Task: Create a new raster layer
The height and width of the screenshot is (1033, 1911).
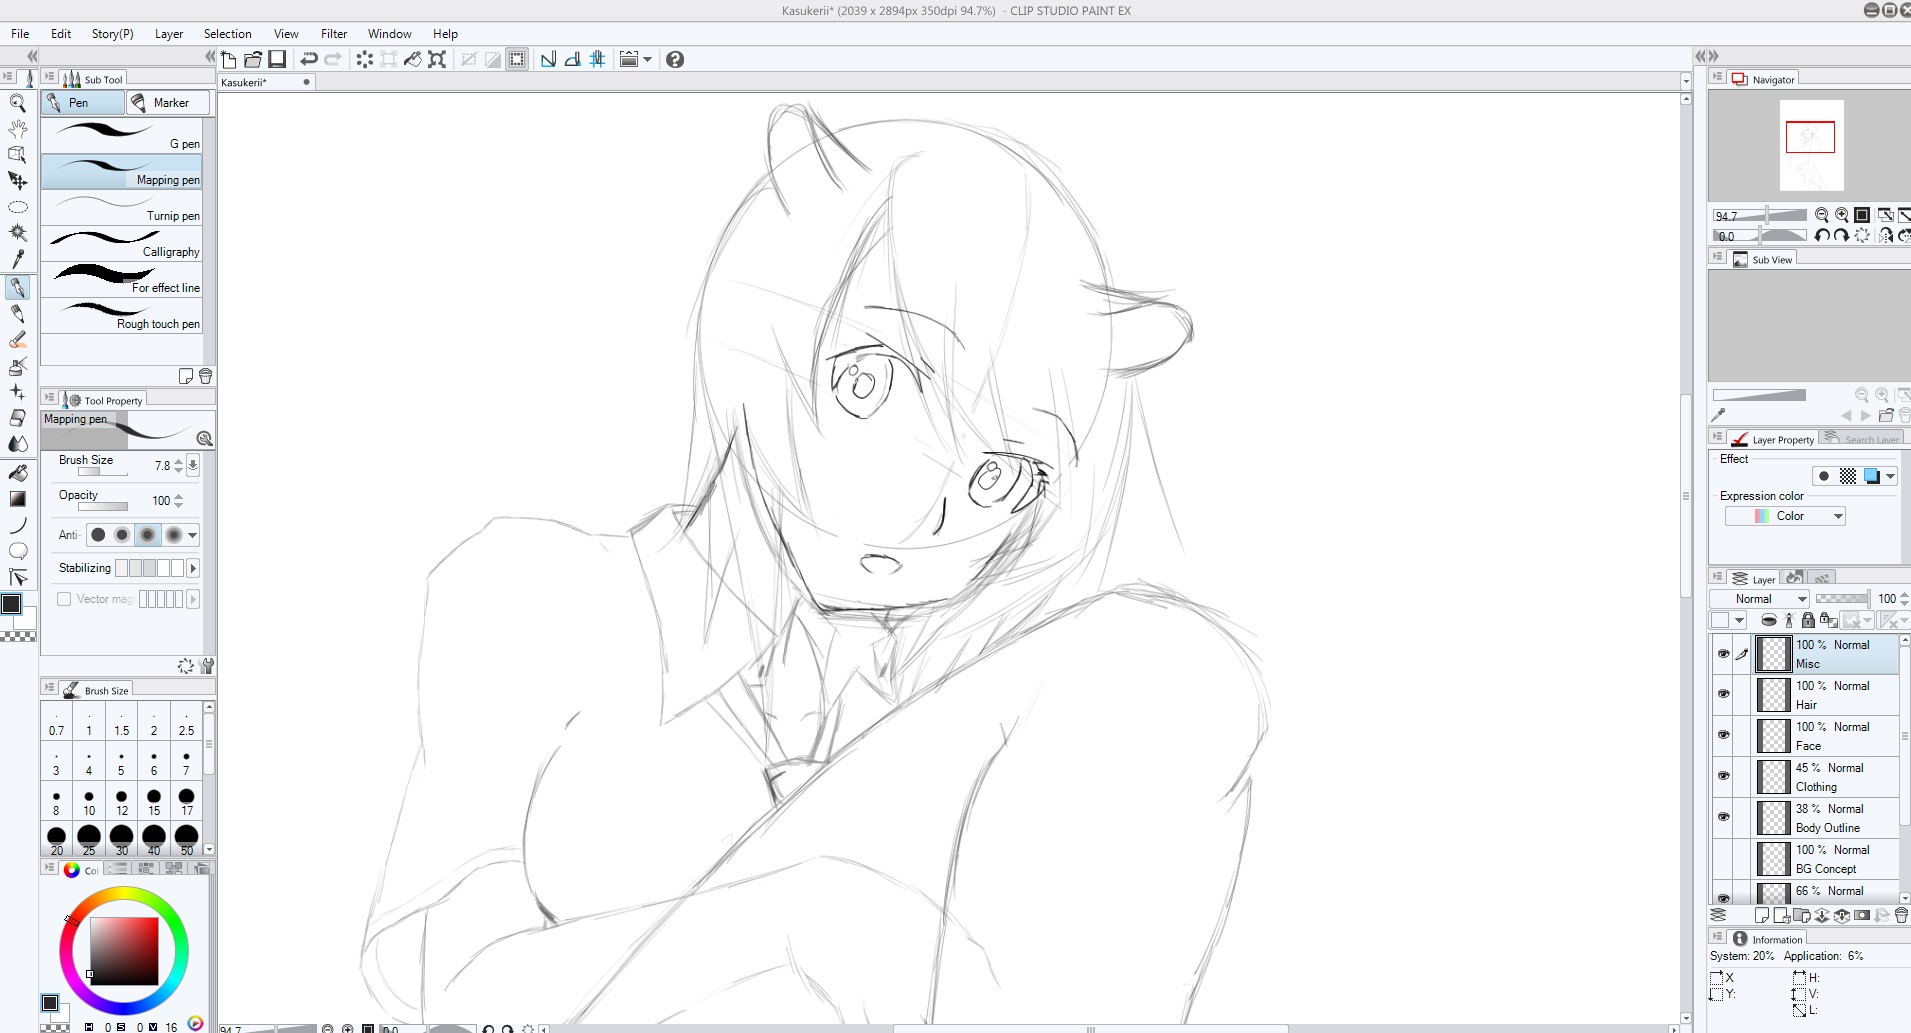Action: click(x=1762, y=915)
